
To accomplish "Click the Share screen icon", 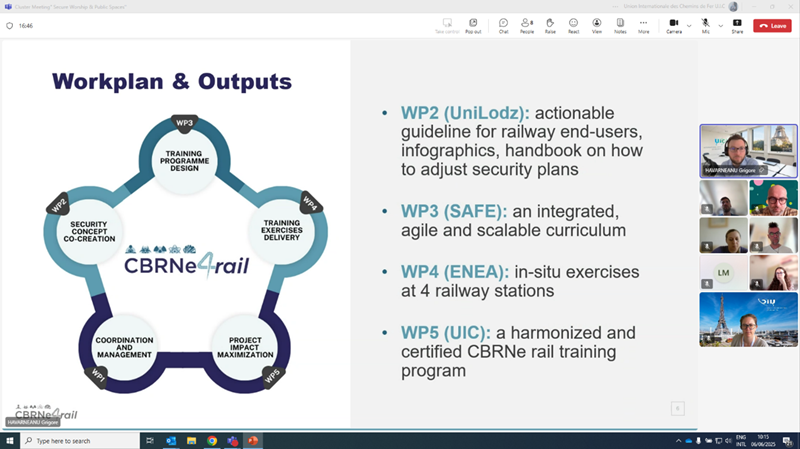I will (x=737, y=25).
